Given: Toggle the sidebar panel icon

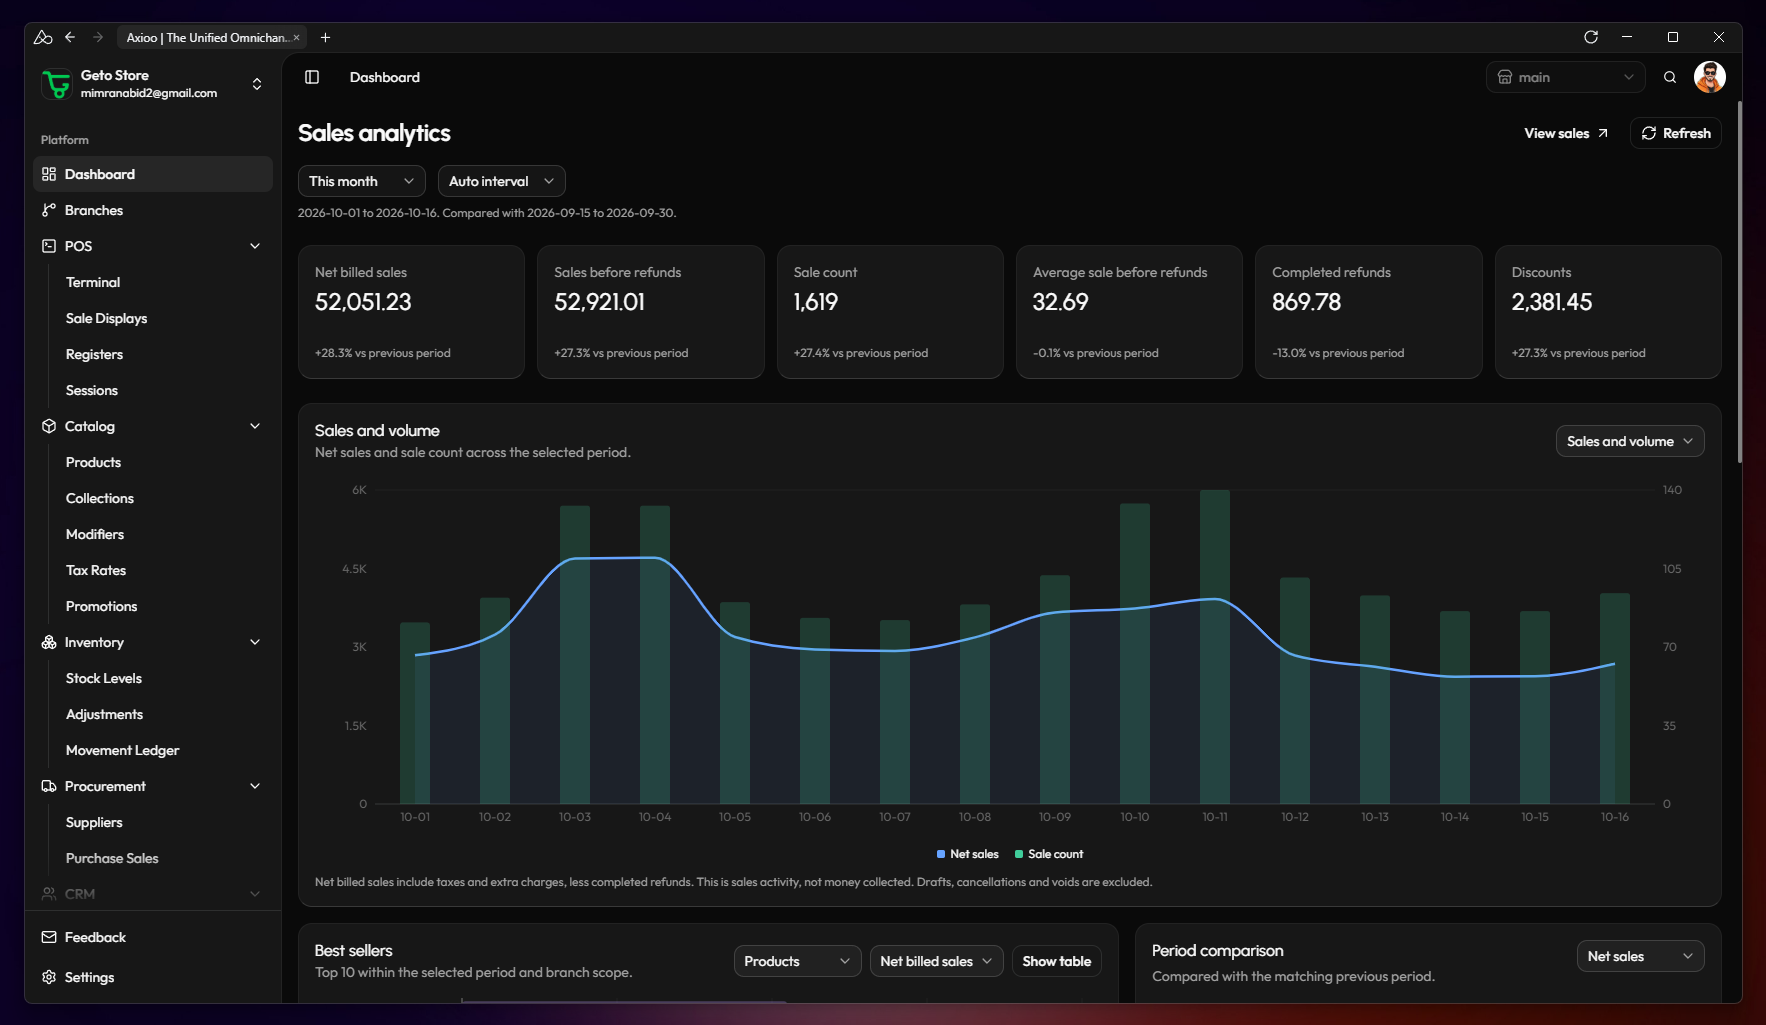Looking at the screenshot, I should (x=312, y=77).
